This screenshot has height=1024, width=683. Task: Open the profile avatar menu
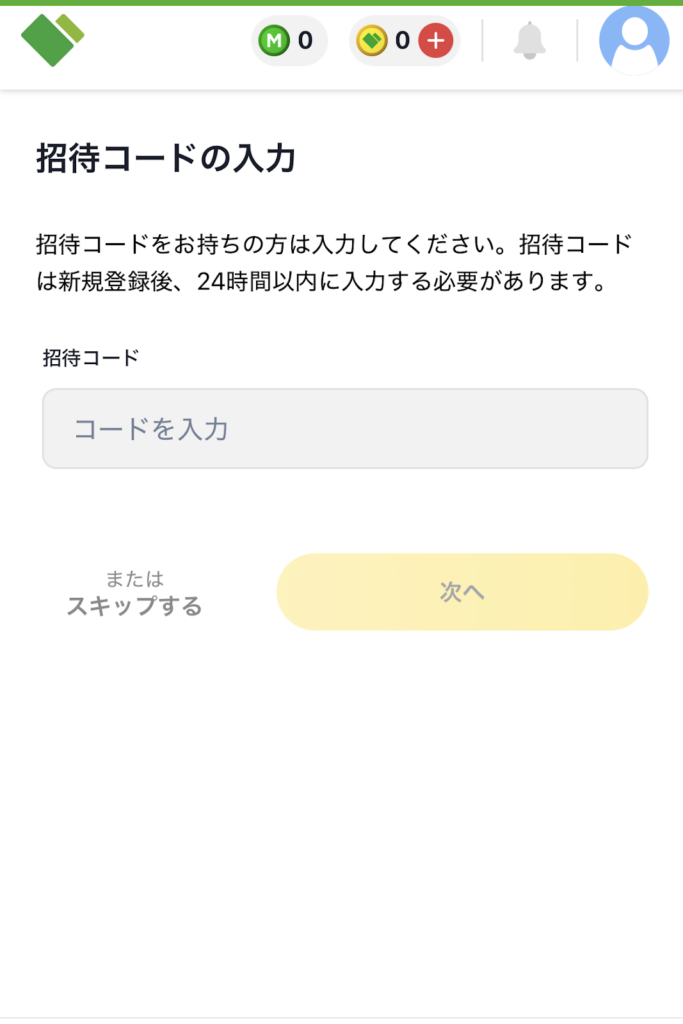[633, 41]
